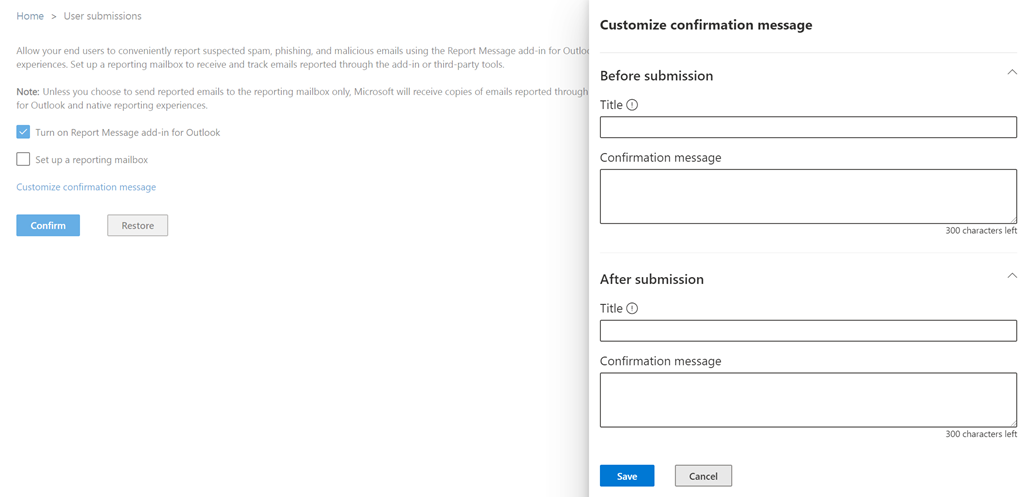
Task: Focus the Before submission Title field
Action: [808, 127]
